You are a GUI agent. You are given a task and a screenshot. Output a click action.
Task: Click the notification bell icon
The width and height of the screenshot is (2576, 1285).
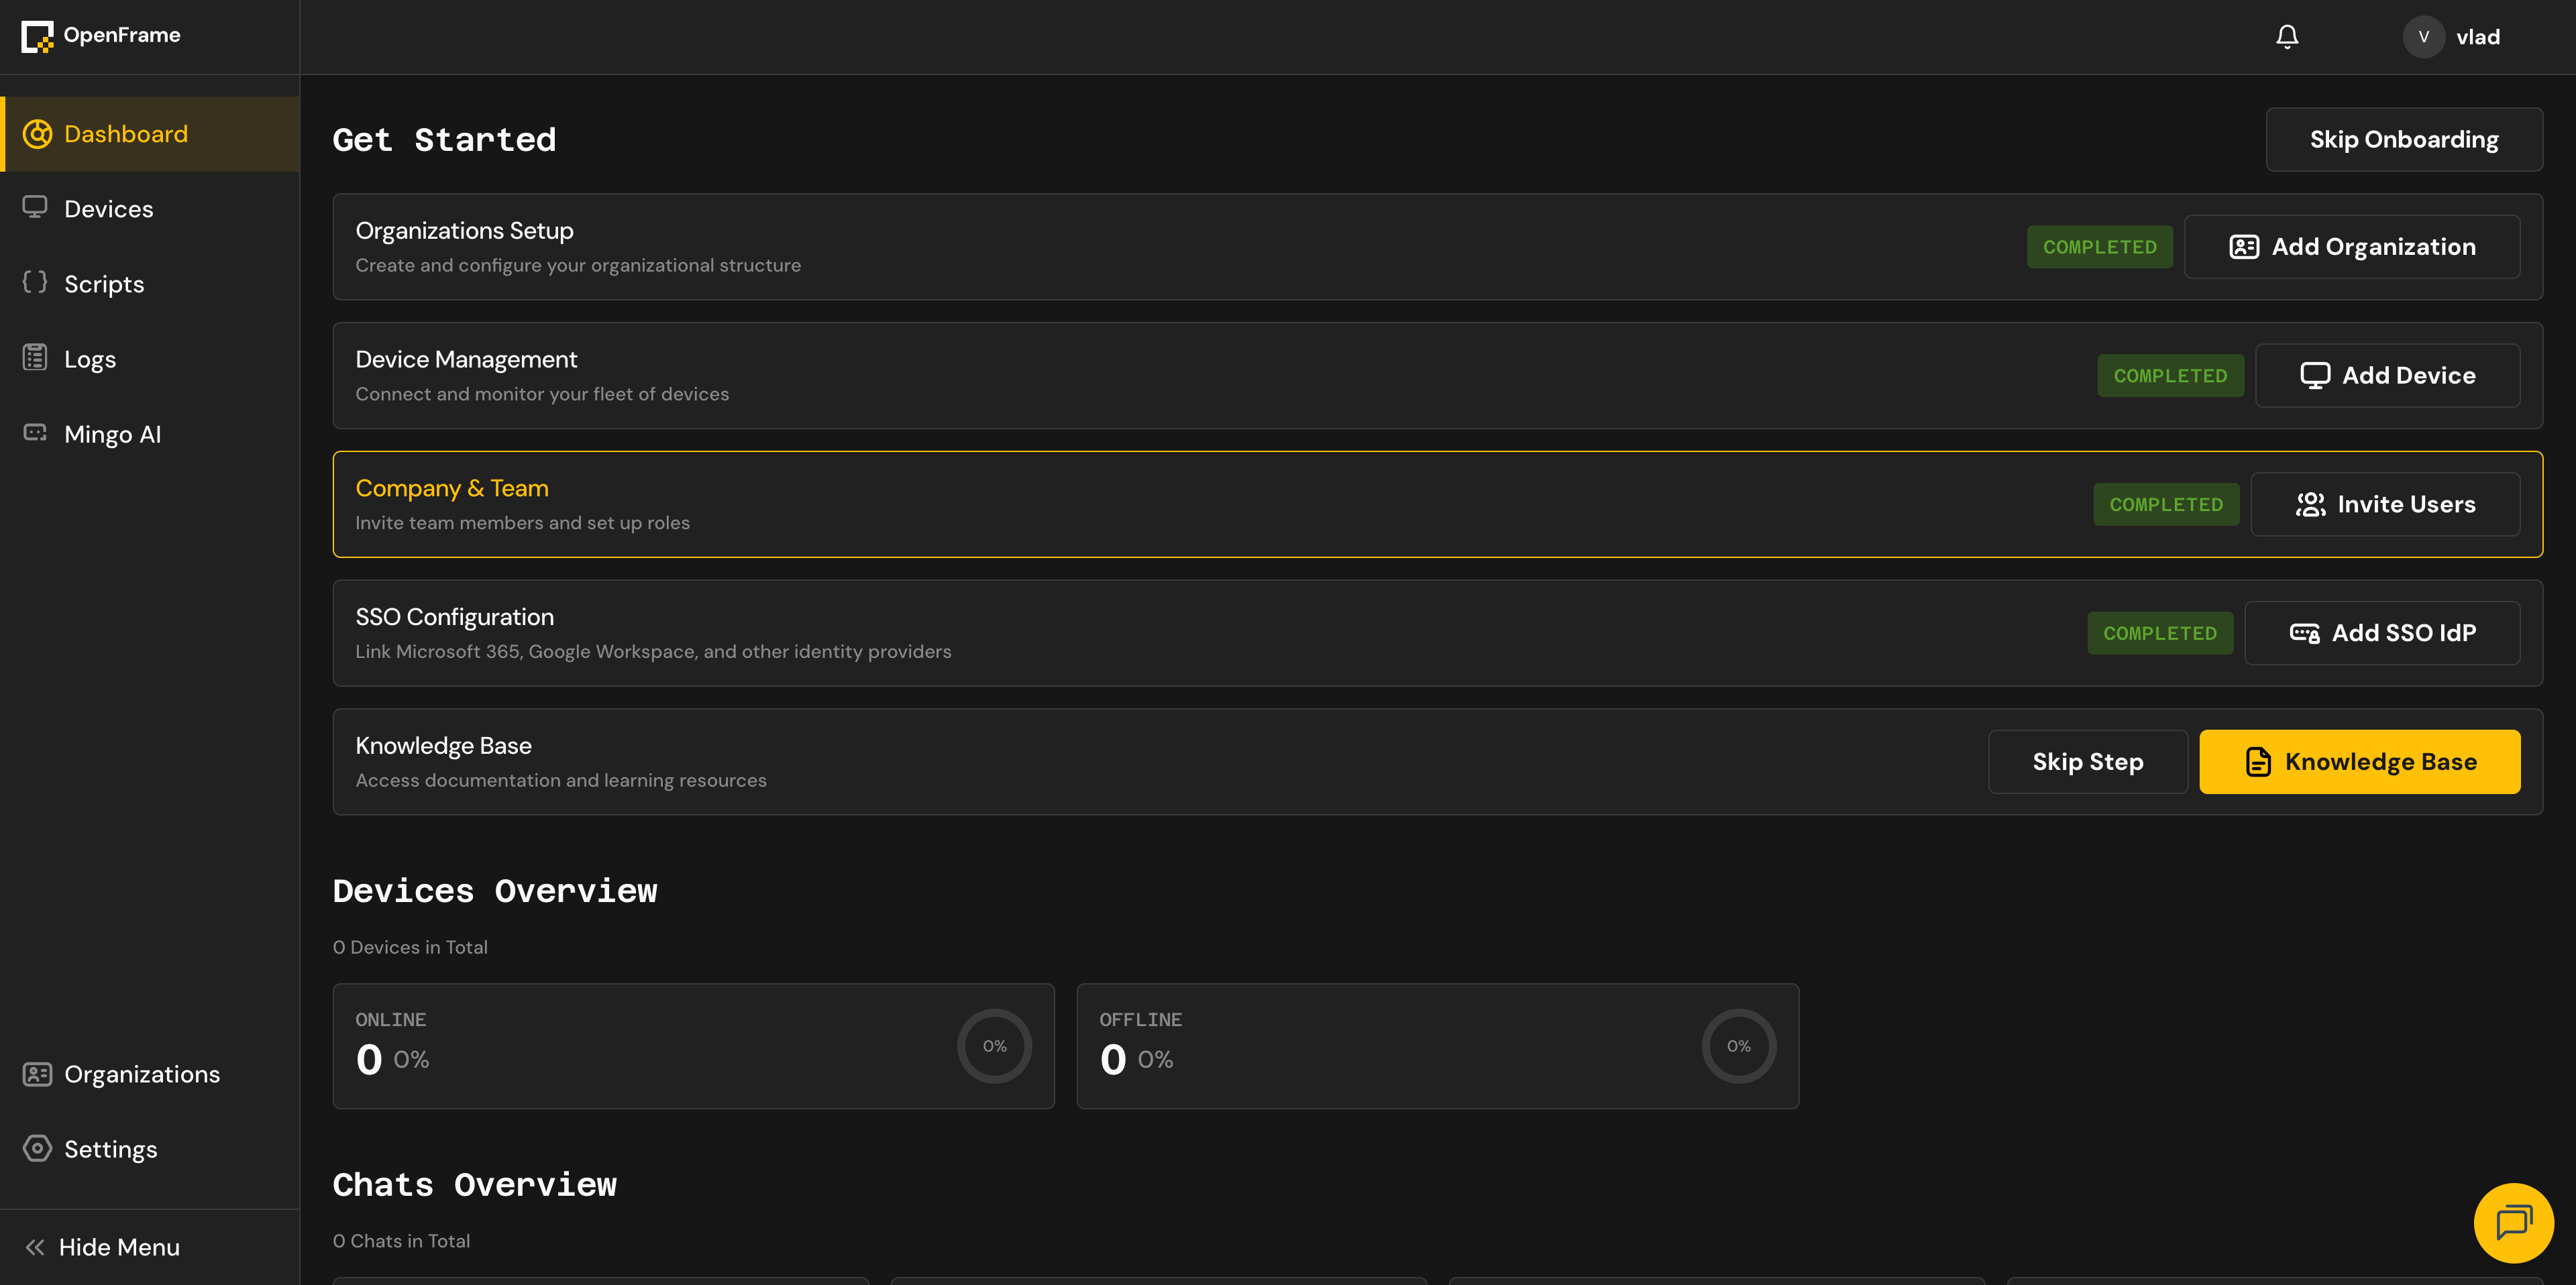pos(2287,37)
